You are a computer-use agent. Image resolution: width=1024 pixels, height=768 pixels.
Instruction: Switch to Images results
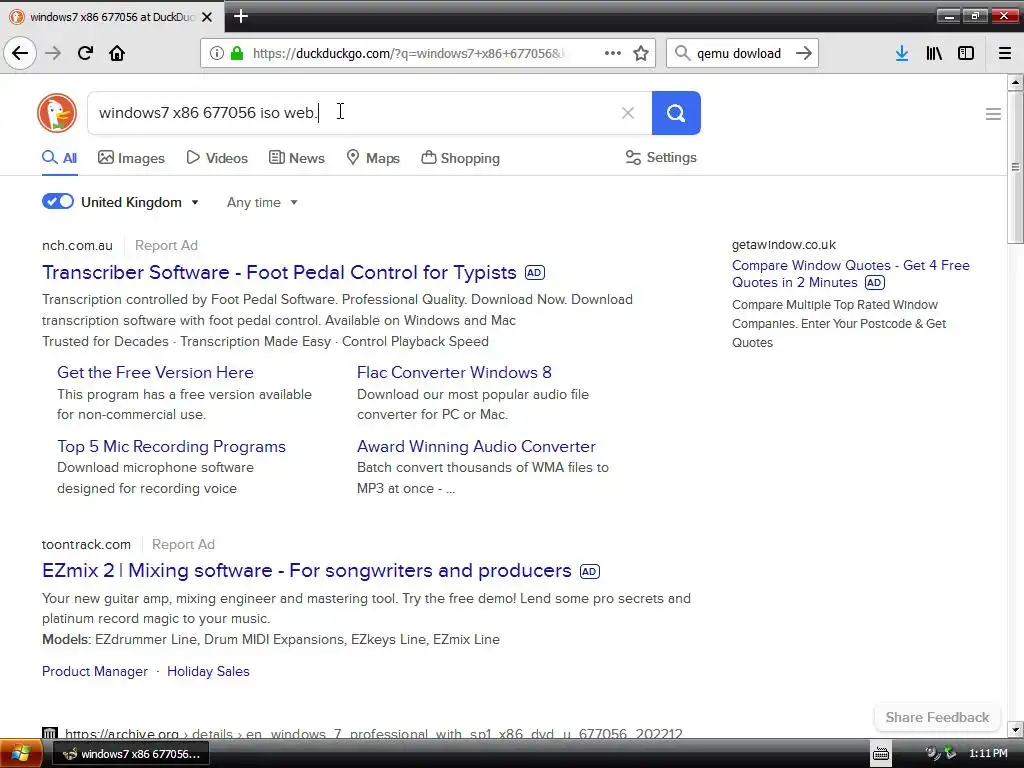coord(131,158)
